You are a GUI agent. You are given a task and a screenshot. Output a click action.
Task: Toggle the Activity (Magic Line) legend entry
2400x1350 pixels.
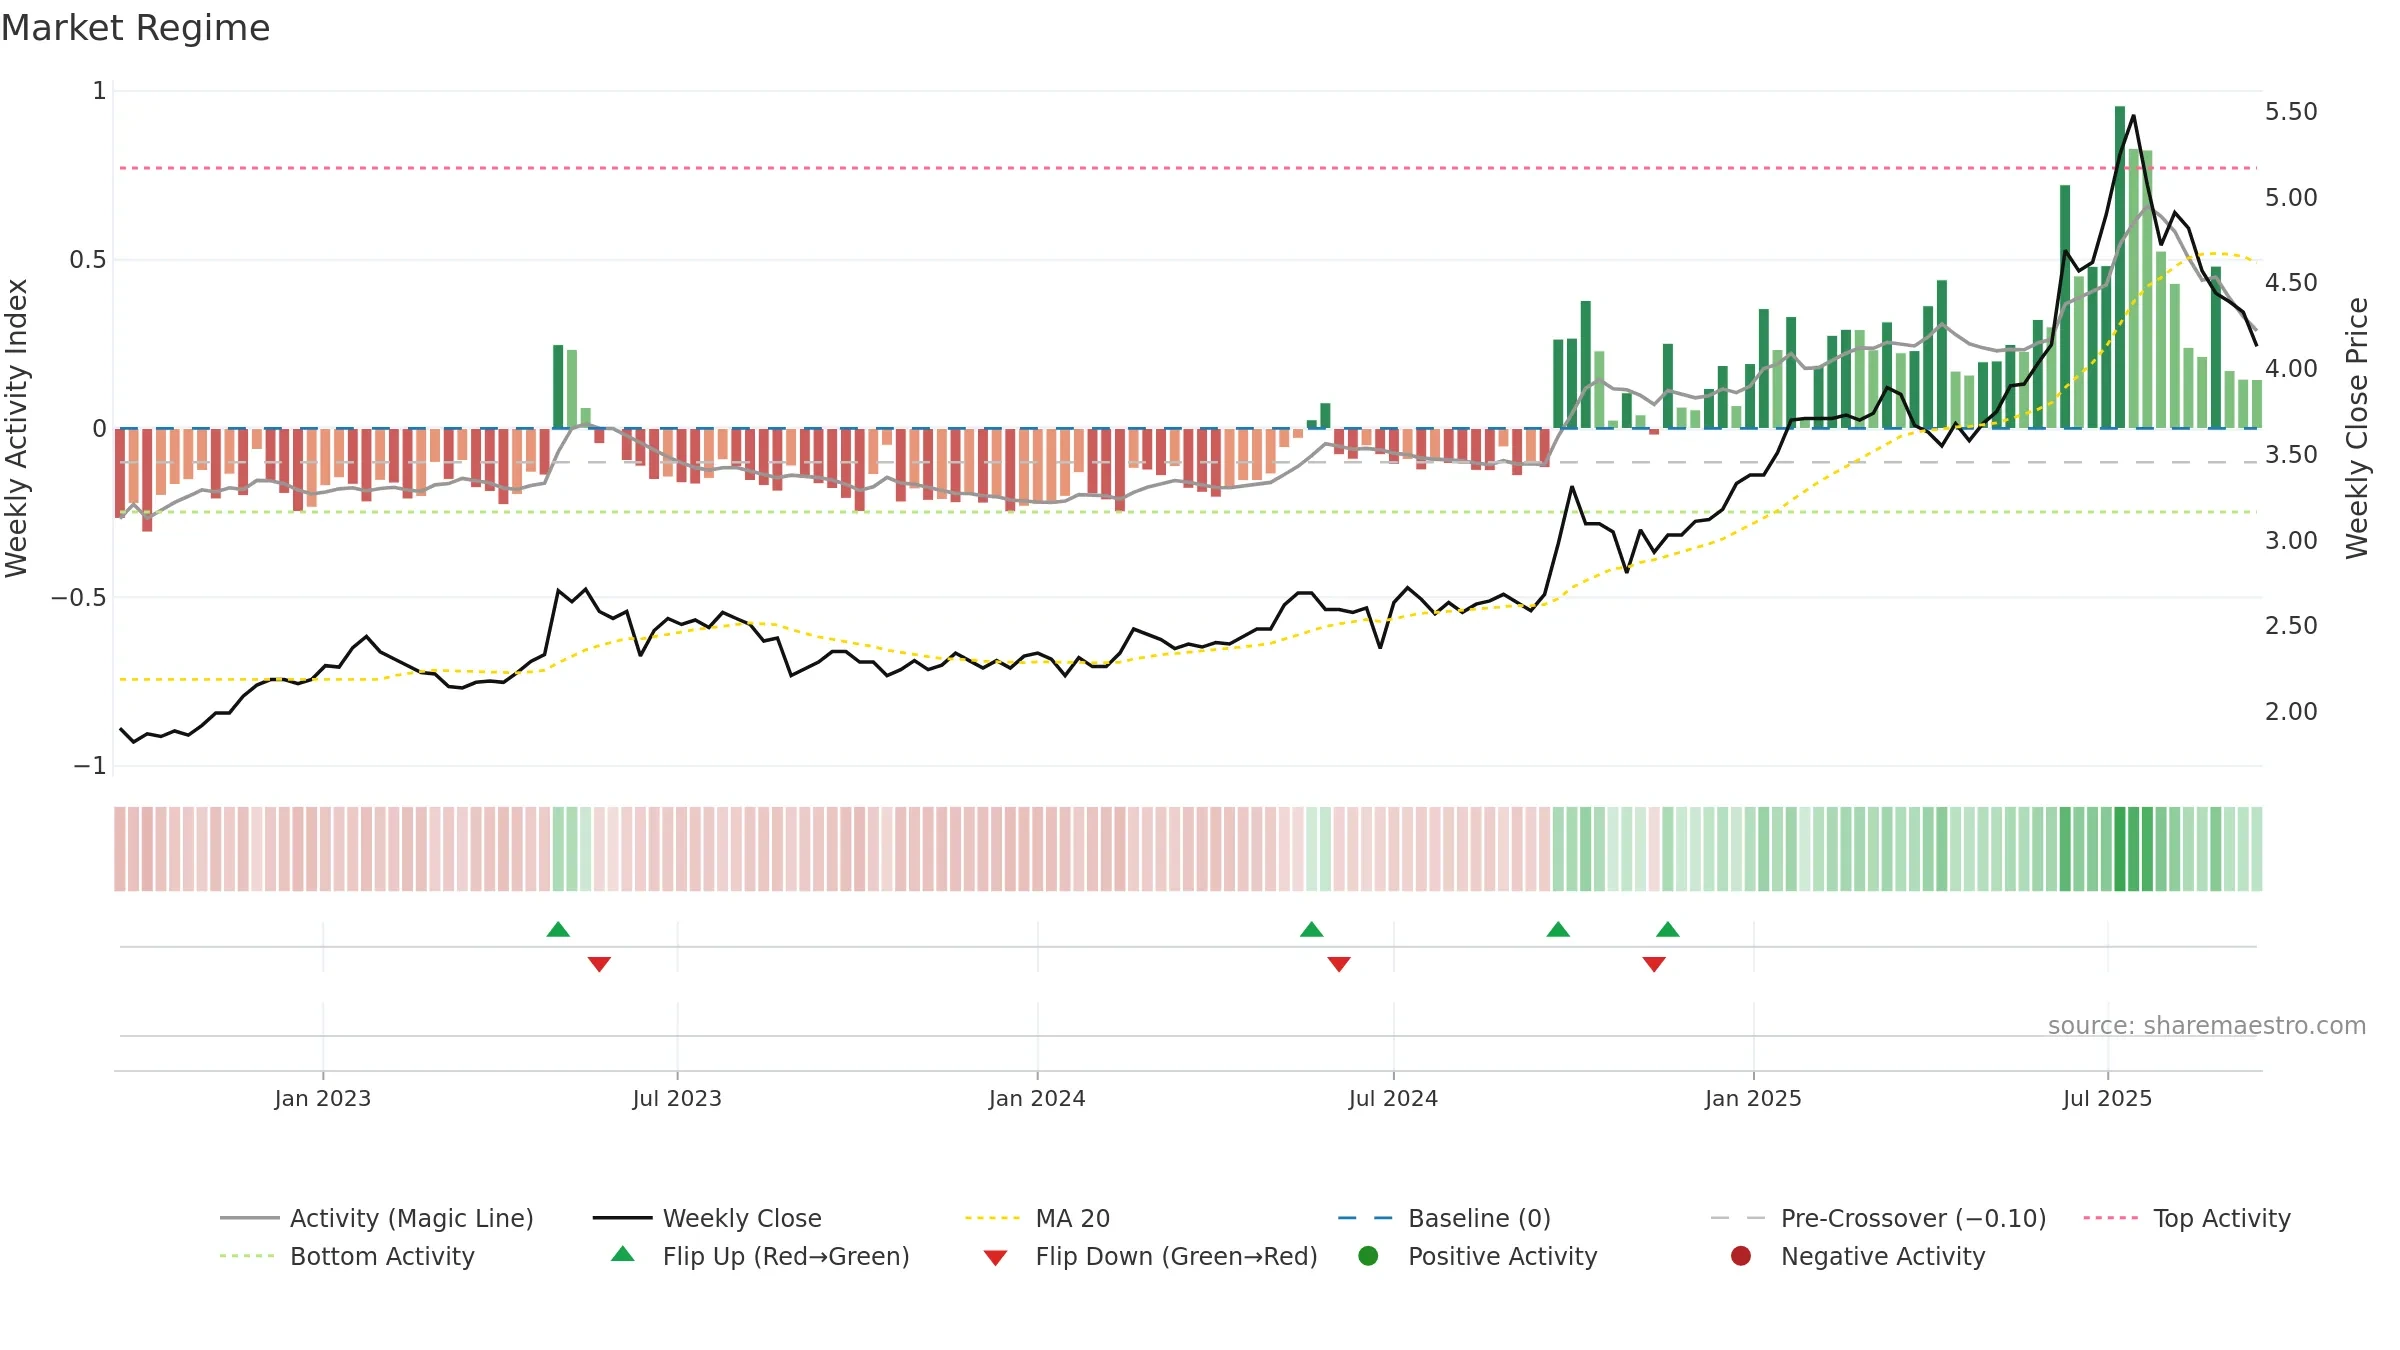[x=377, y=1218]
